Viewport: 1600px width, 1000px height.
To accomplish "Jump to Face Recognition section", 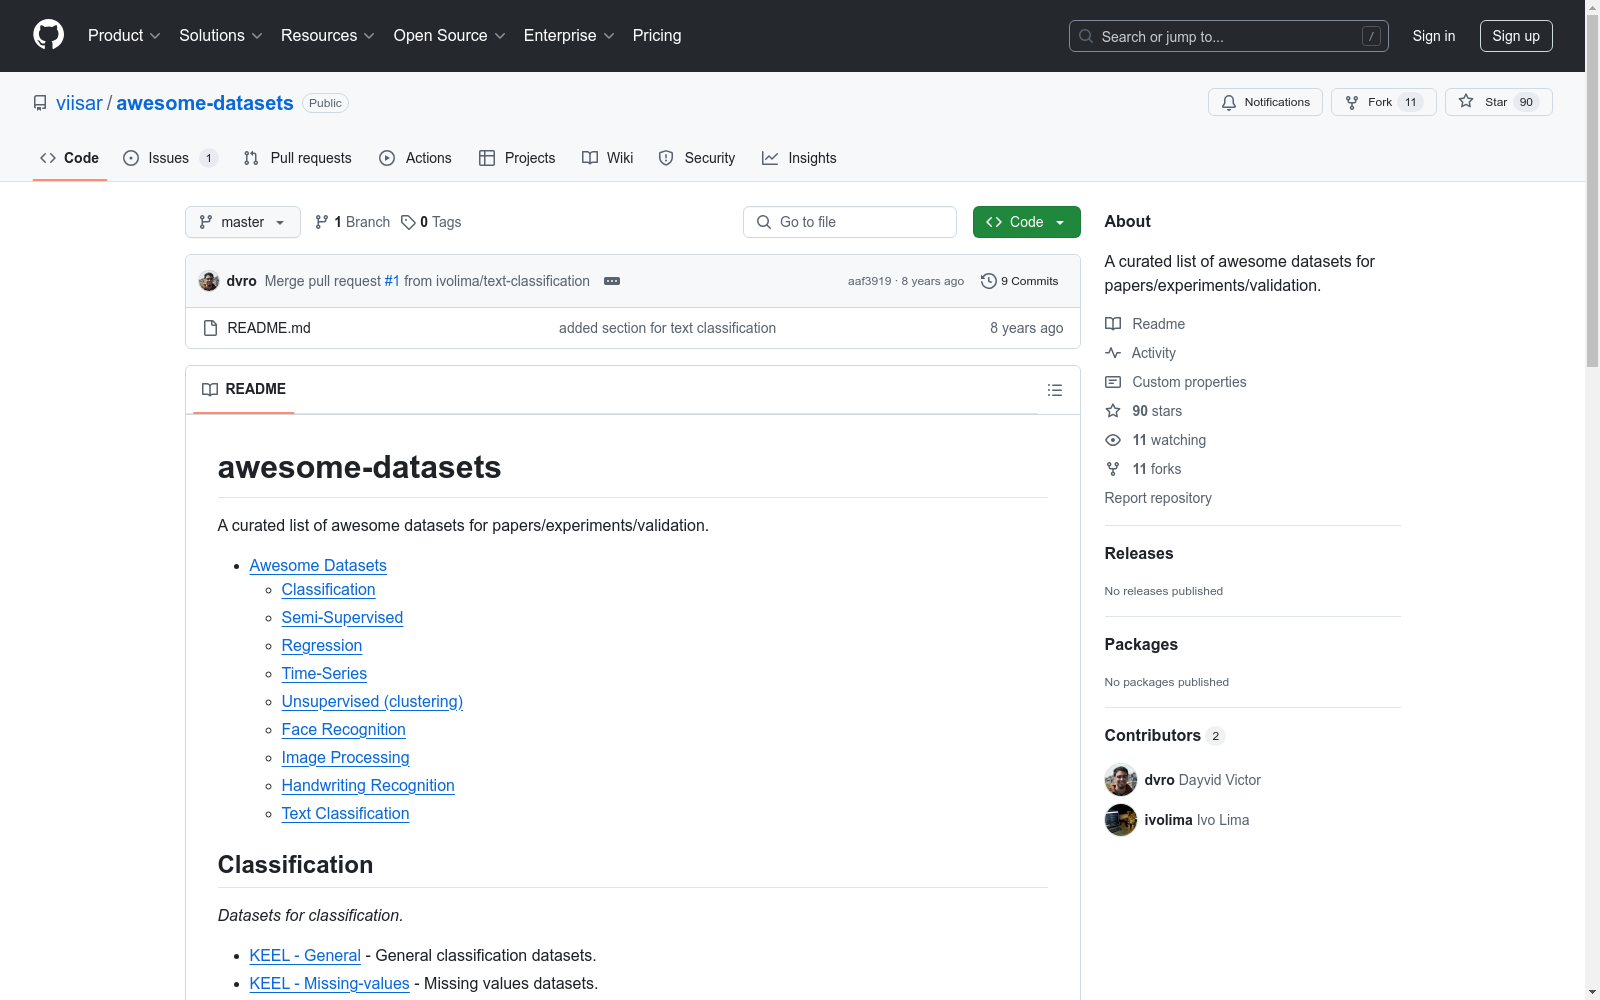I will (344, 730).
